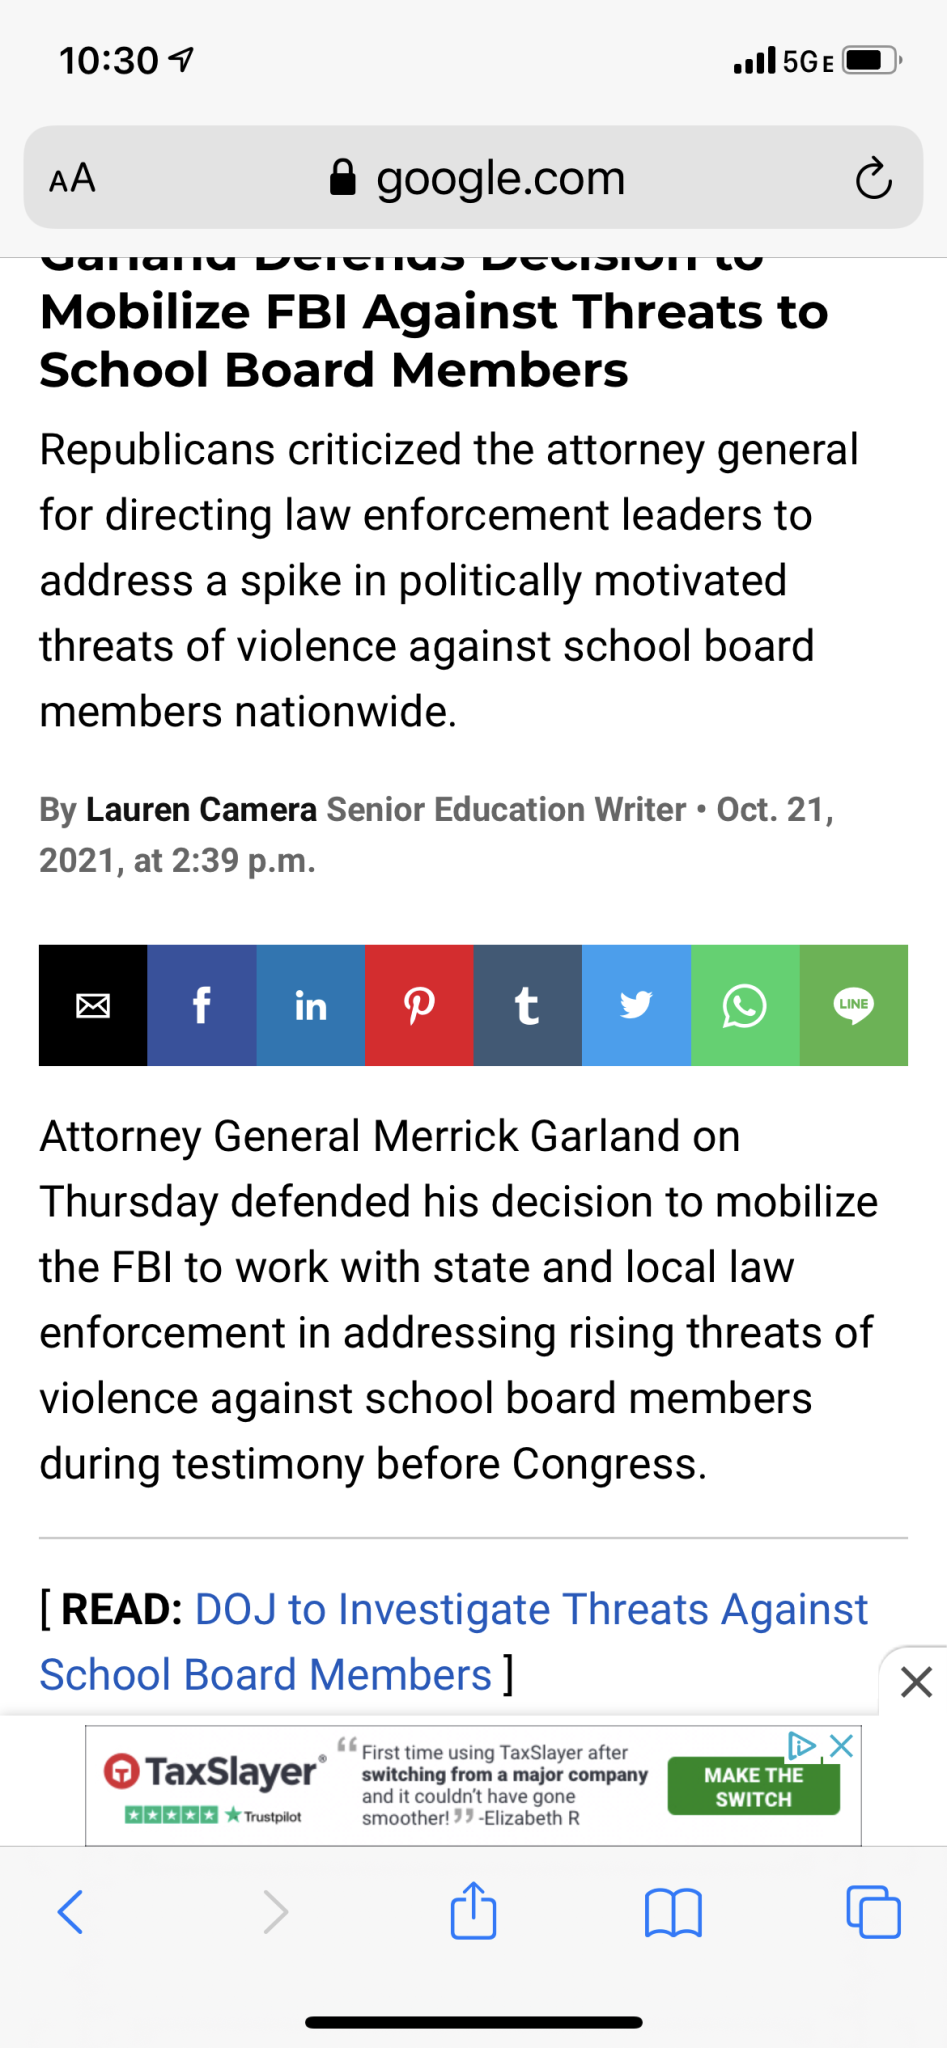This screenshot has height=2048, width=947.
Task: Open Safari bookmarks
Action: click(674, 1912)
